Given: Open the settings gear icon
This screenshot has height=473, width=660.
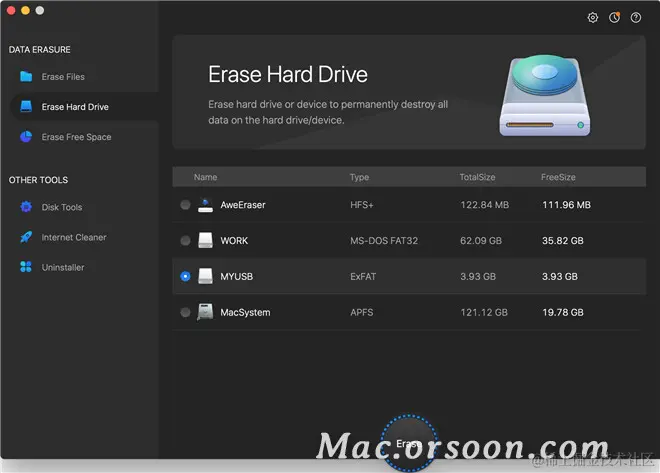Looking at the screenshot, I should (593, 17).
